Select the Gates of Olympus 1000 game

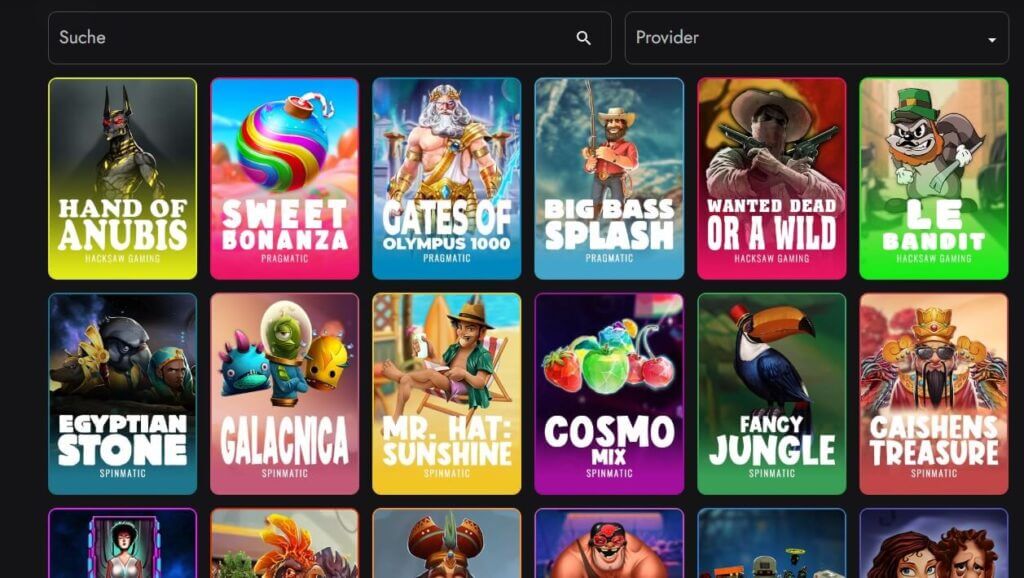click(447, 178)
